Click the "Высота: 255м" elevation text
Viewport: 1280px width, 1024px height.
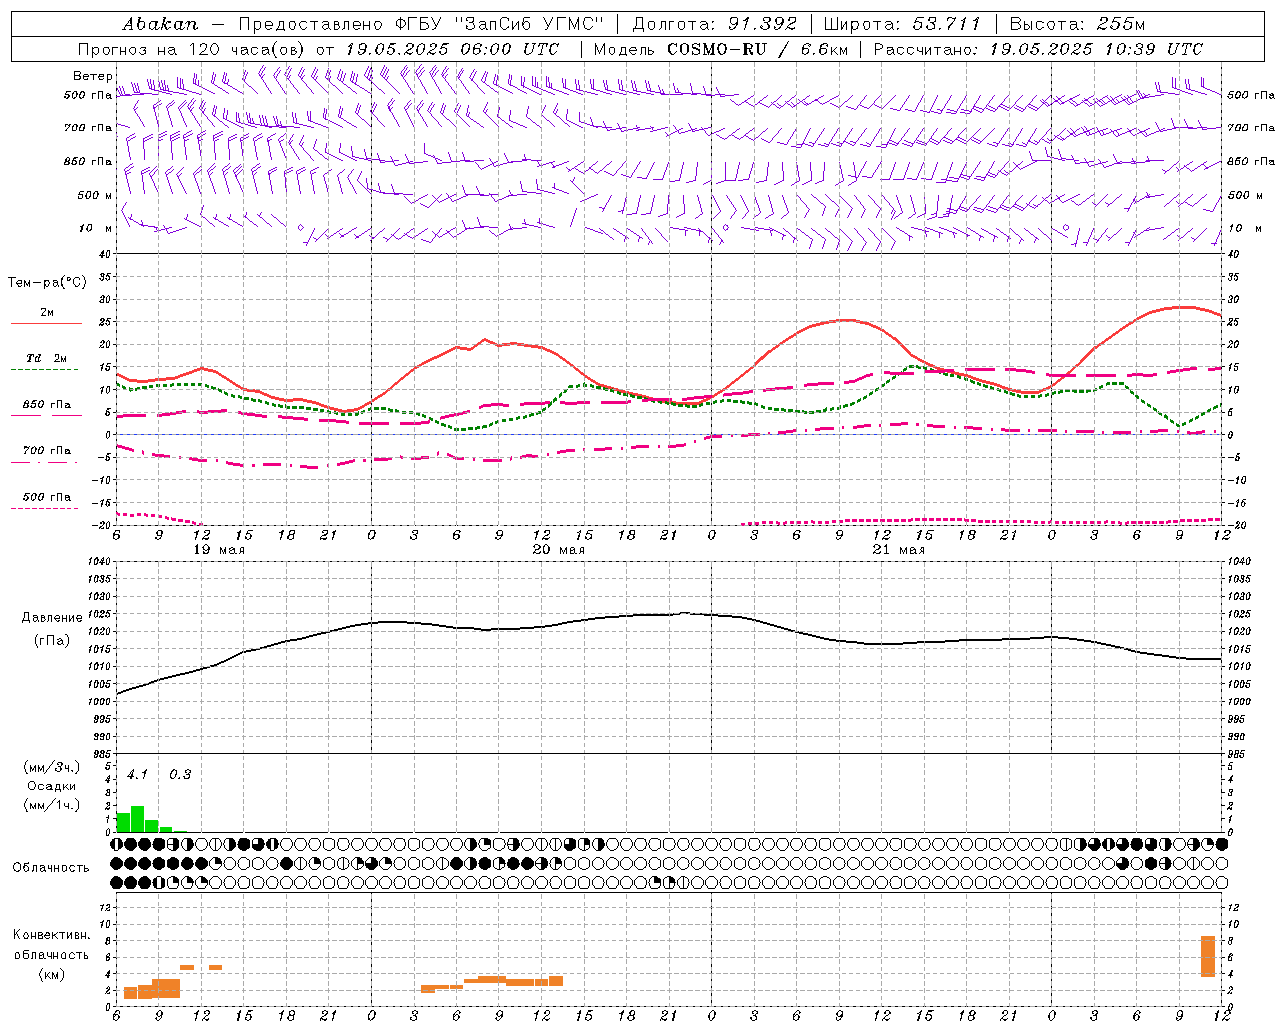(1077, 24)
